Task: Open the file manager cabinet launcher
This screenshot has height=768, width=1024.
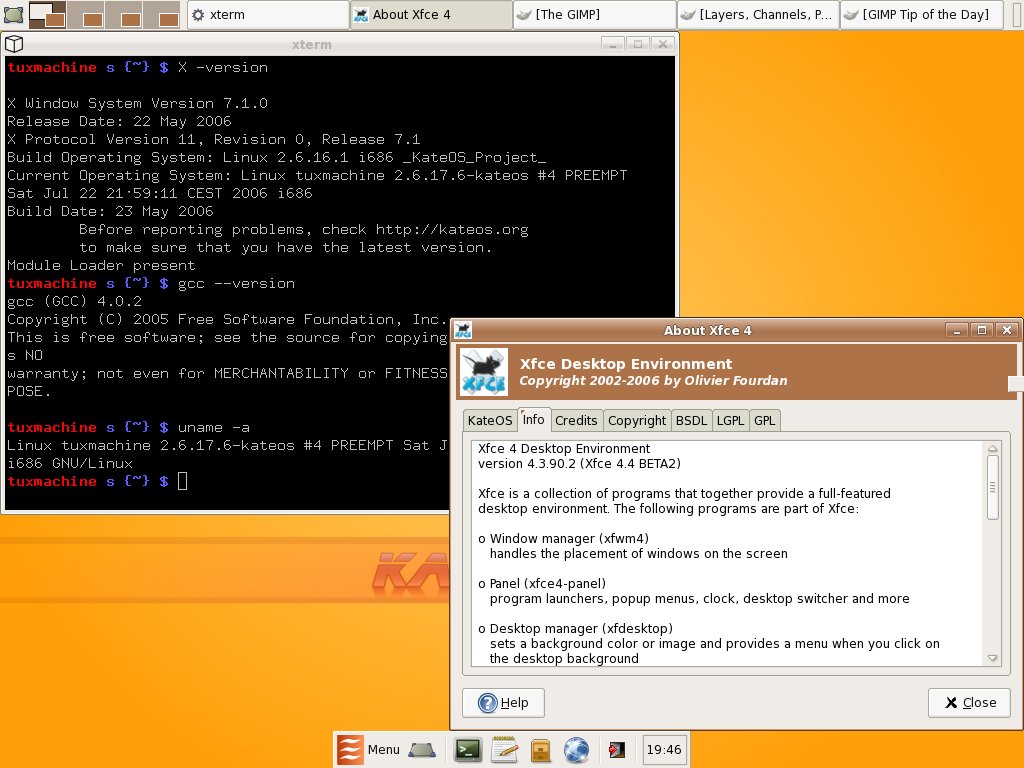Action: click(x=541, y=750)
